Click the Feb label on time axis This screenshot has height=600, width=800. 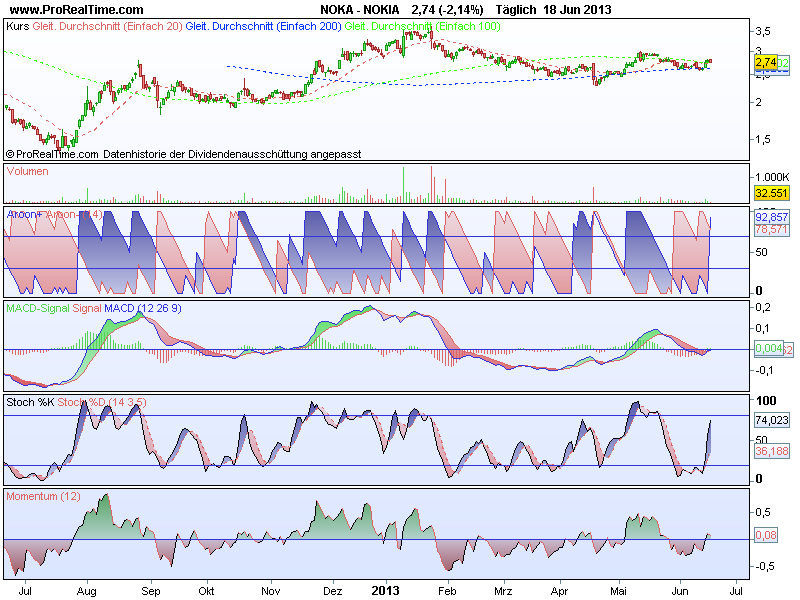447,591
